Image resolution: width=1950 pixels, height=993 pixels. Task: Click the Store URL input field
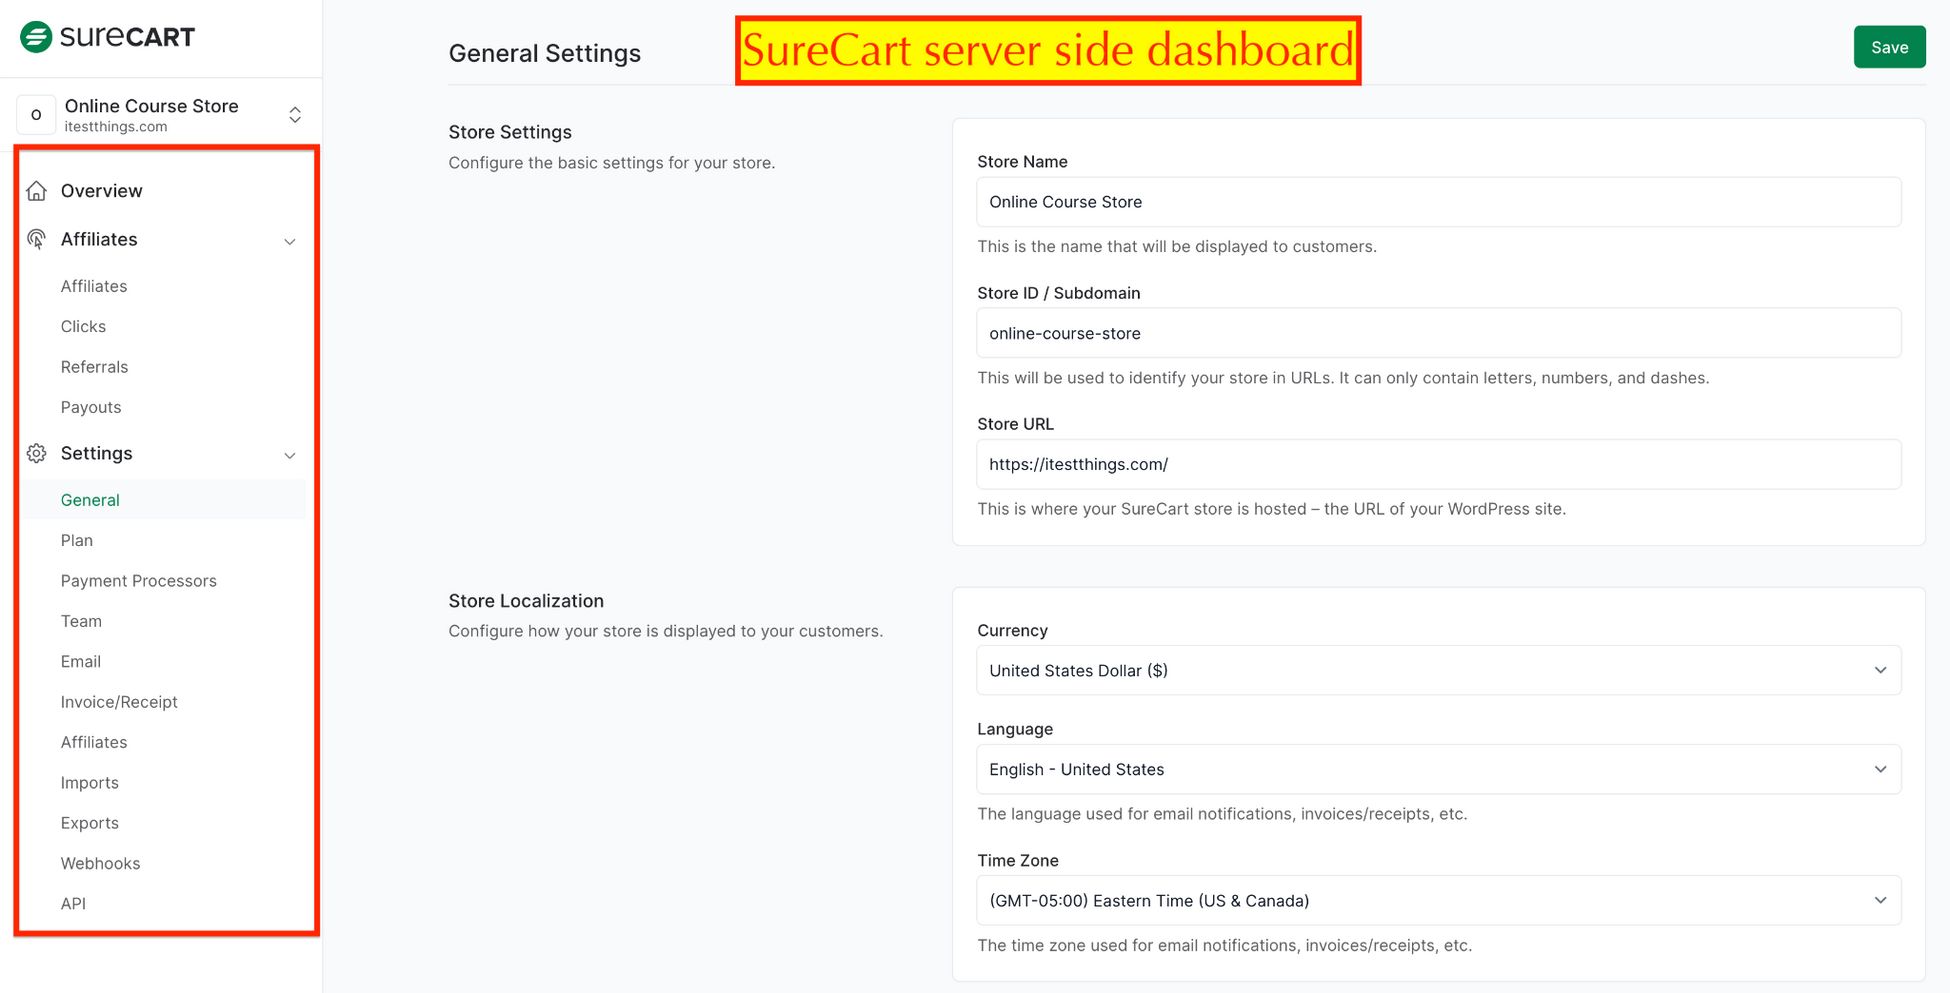click(1439, 464)
